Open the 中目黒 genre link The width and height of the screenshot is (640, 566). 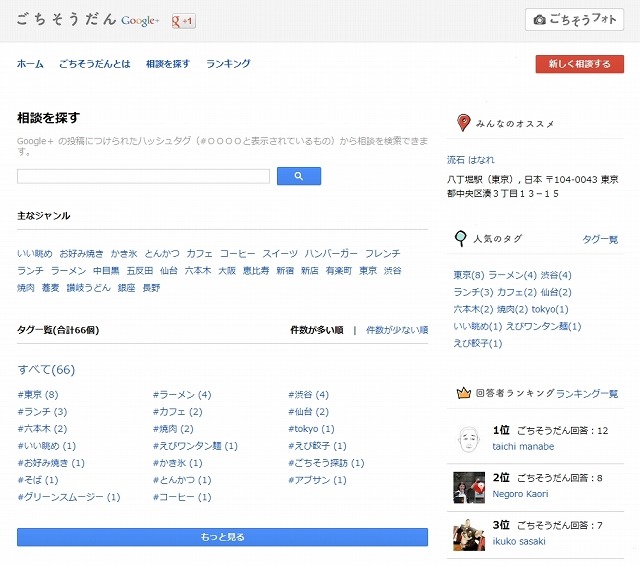point(106,271)
